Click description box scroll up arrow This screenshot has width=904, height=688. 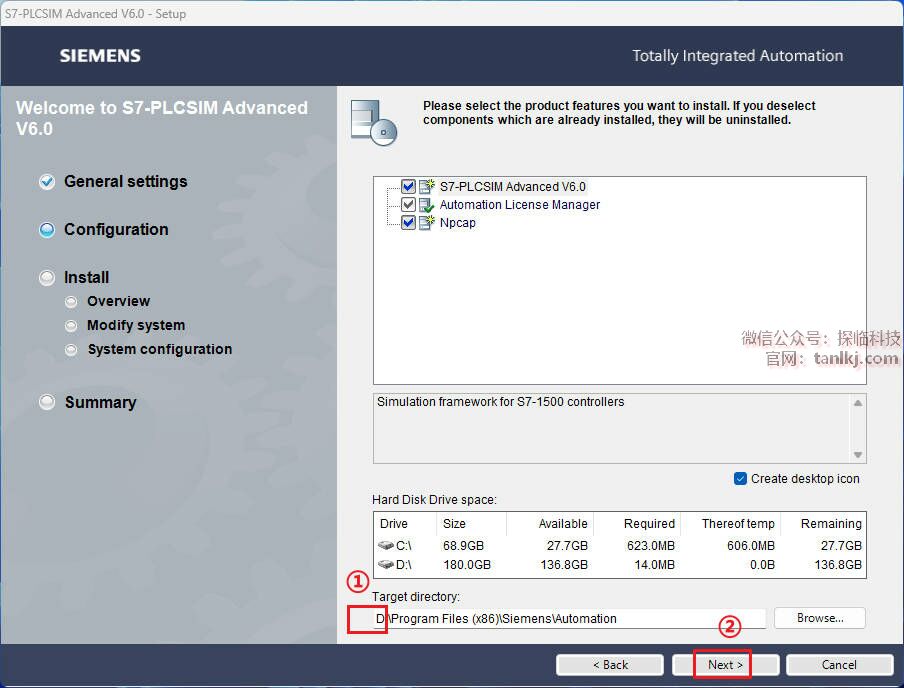[x=858, y=403]
